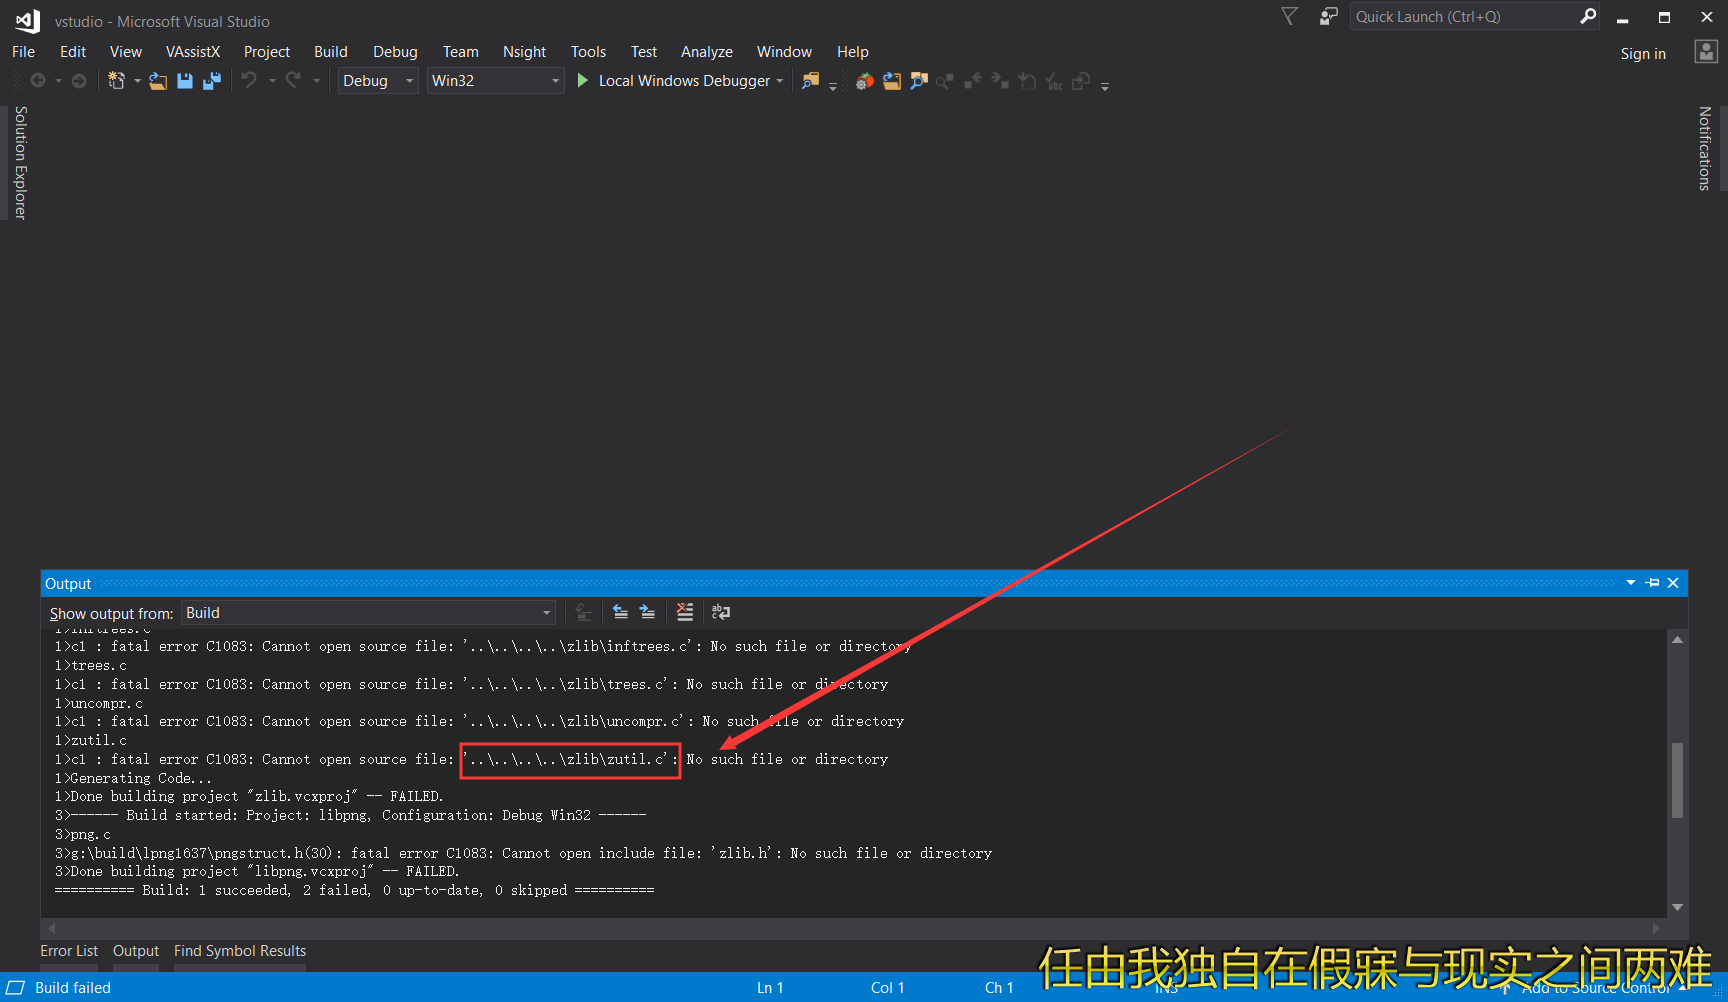Expand the New Project dropdown arrow
1728x1002 pixels.
pos(137,81)
